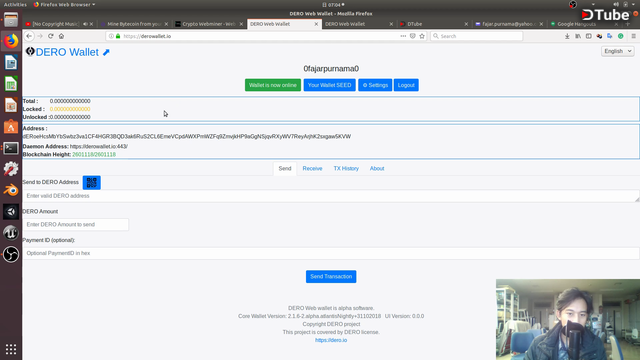Open the Firefox downloads arrow icon
Image resolution: width=640 pixels, height=360 pixels.
(x=567, y=36)
